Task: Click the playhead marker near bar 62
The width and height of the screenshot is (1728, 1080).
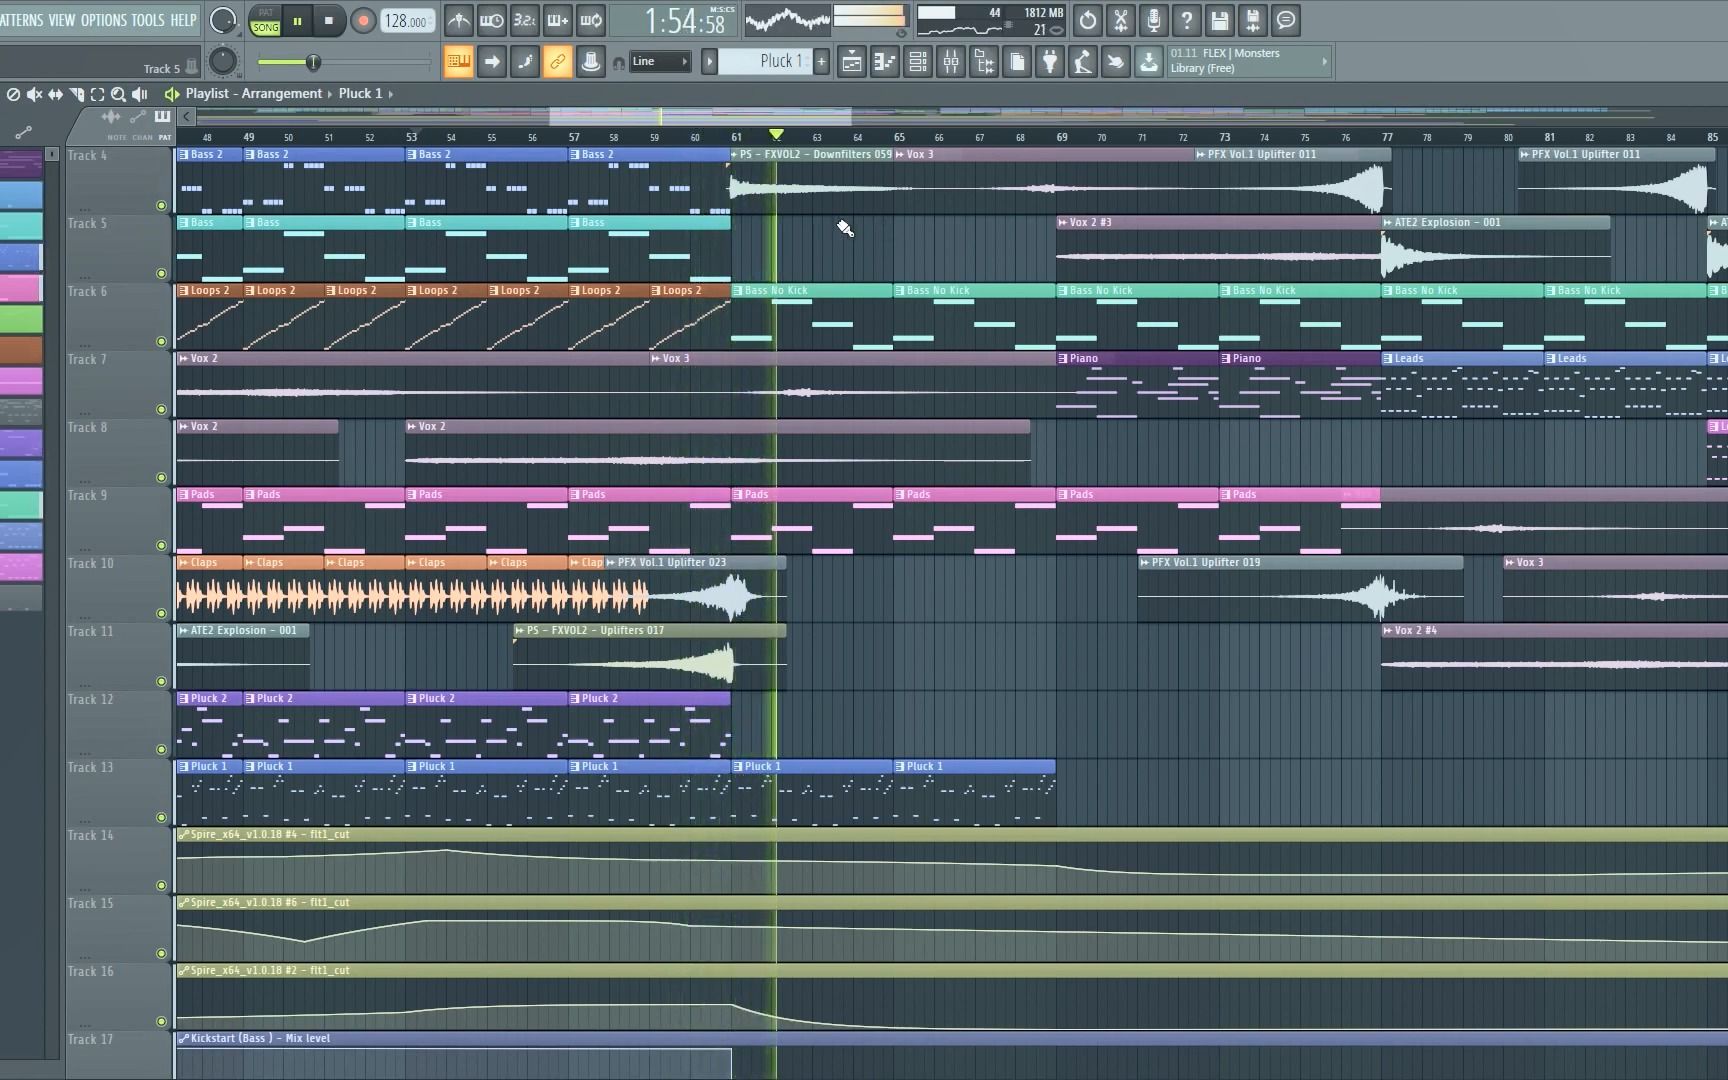Action: pyautogui.click(x=776, y=134)
